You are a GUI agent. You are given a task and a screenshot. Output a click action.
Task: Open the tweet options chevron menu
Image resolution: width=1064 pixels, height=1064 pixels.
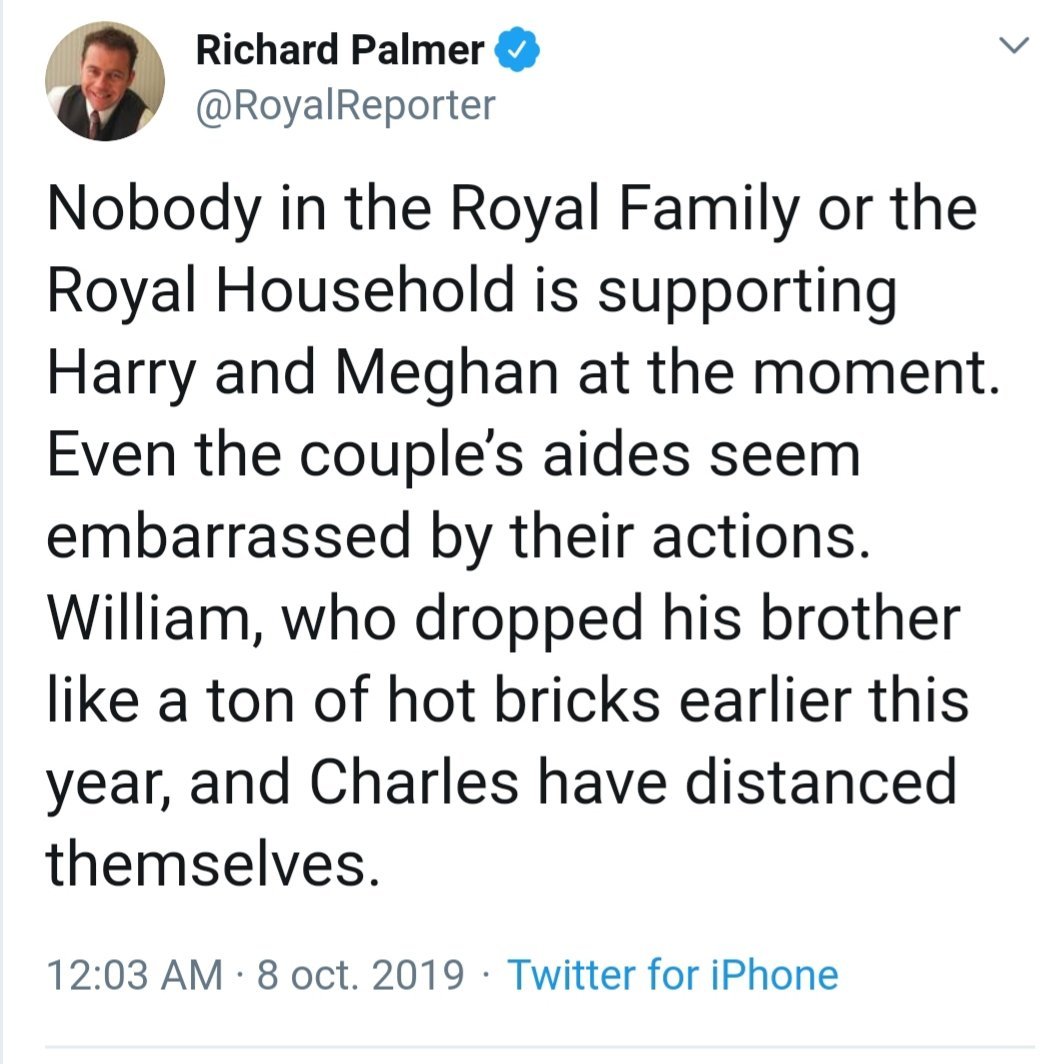[1014, 46]
